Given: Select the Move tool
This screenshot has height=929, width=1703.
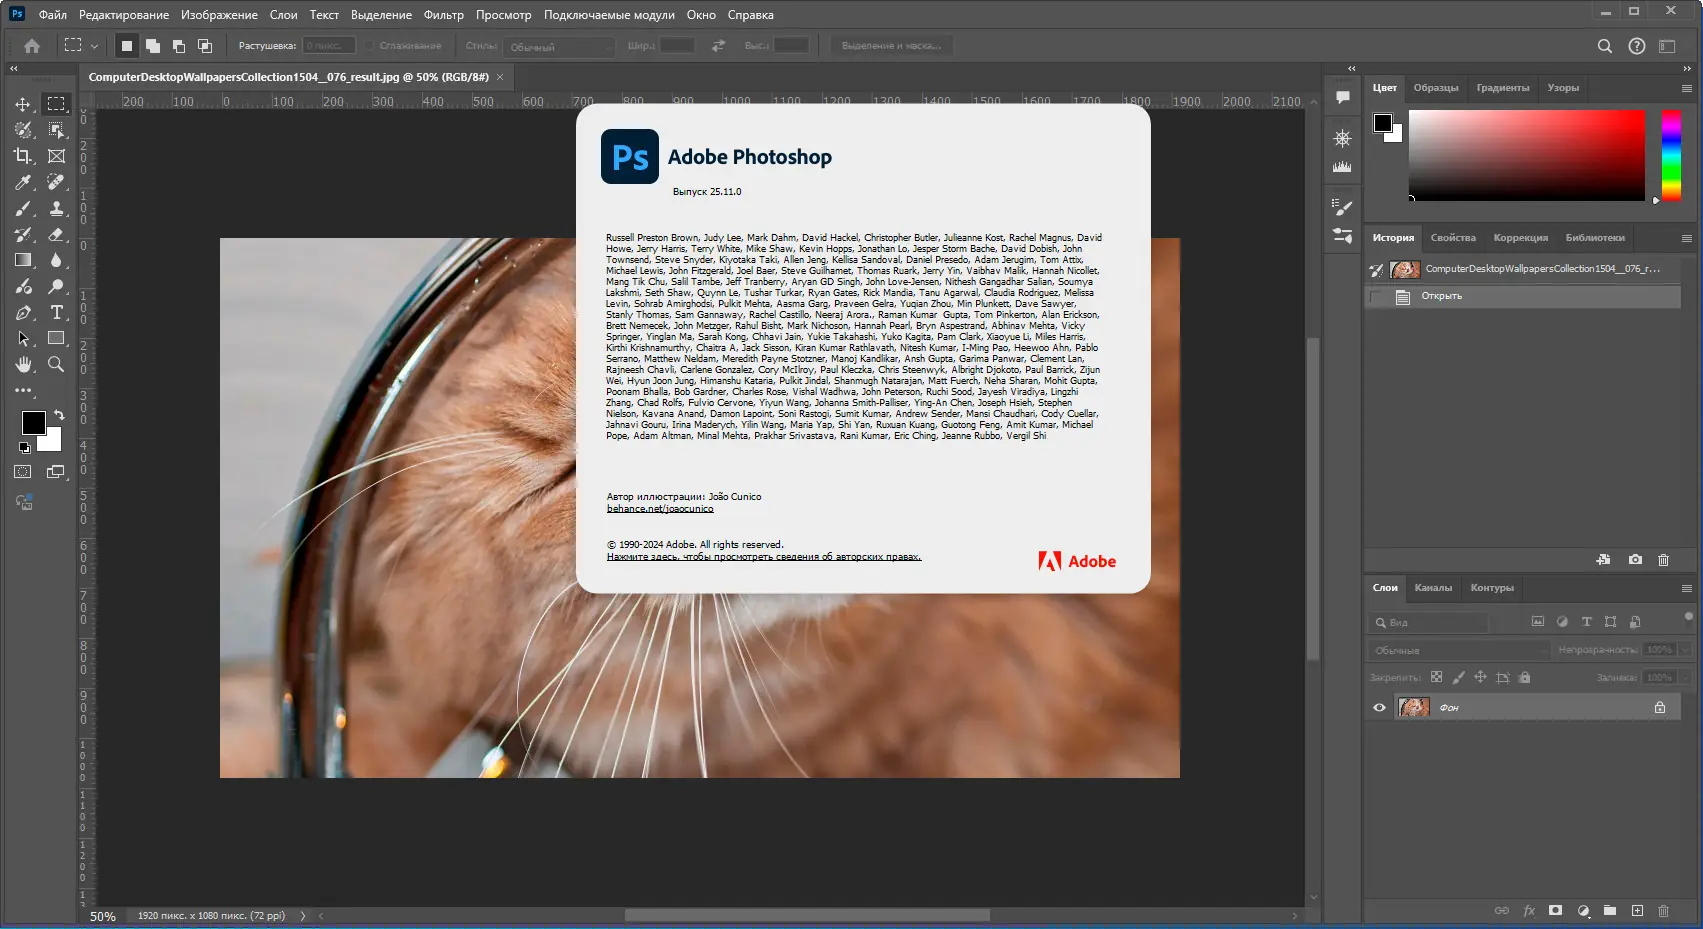Looking at the screenshot, I should pyautogui.click(x=23, y=104).
